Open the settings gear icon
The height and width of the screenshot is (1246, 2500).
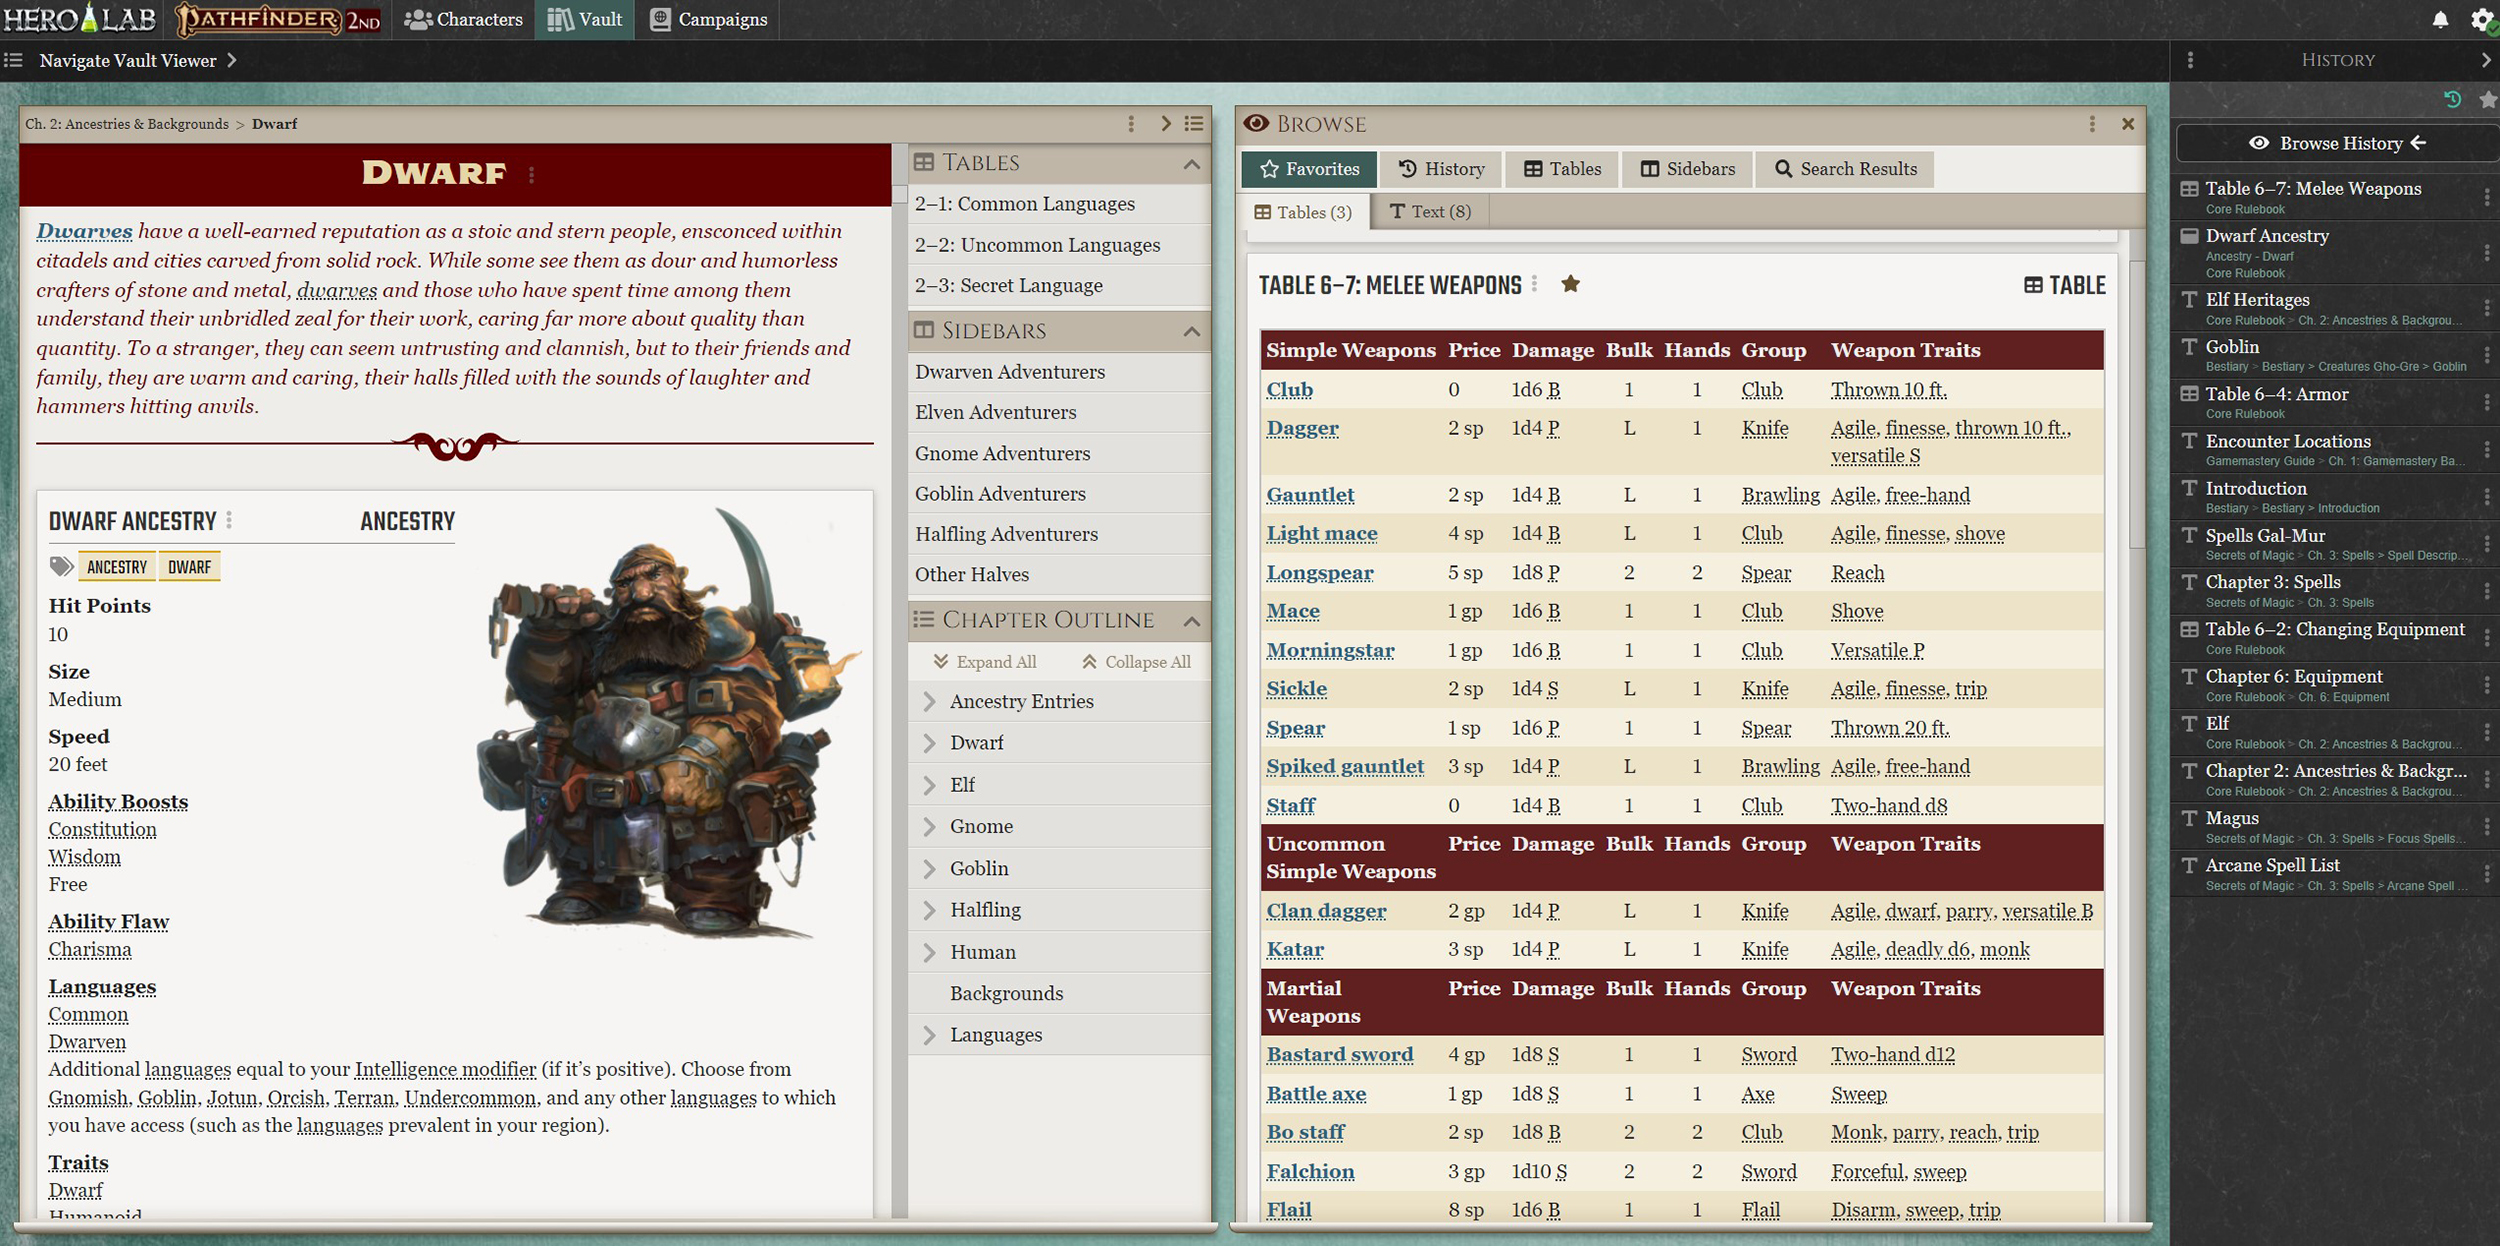point(2483,20)
